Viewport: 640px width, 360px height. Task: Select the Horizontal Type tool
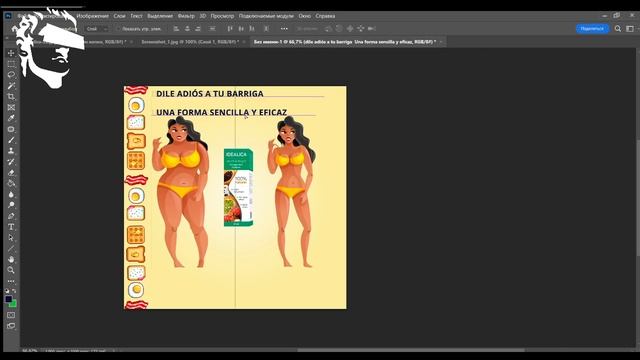tap(11, 227)
